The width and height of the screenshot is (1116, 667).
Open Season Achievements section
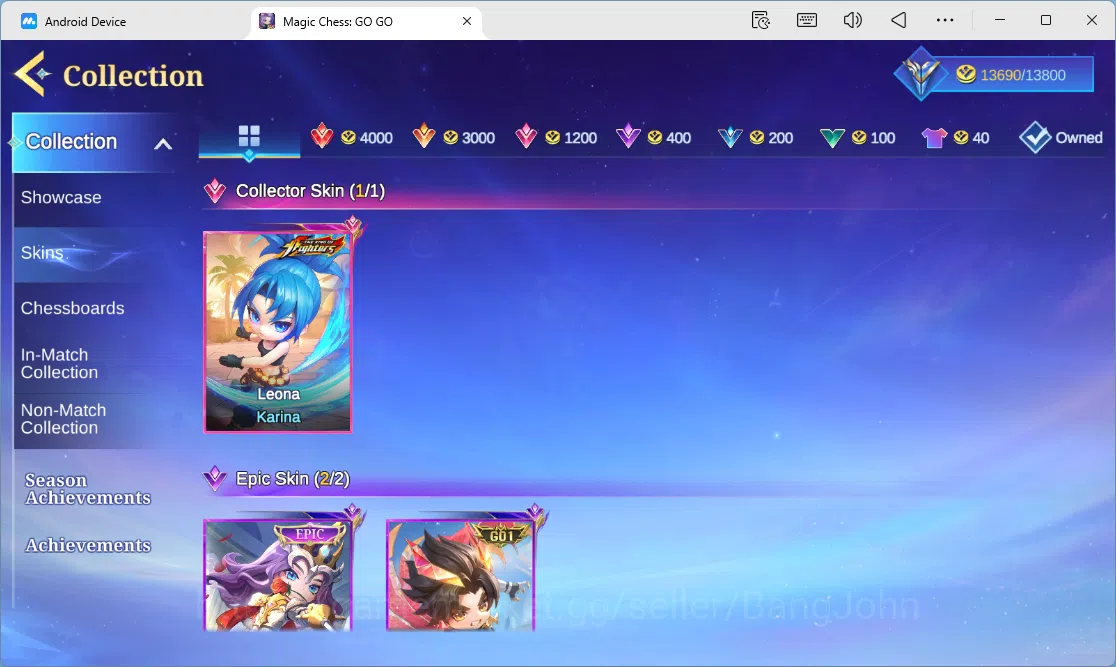(88, 489)
